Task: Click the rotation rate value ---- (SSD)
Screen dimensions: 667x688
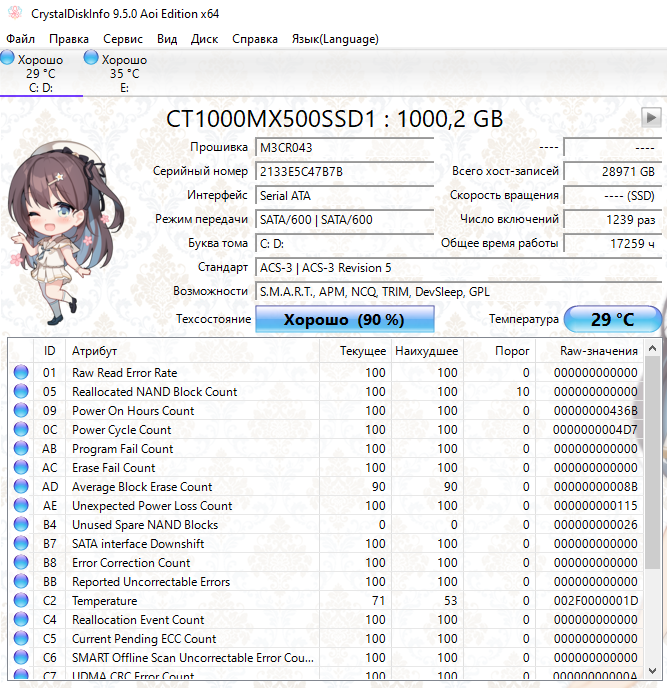Action: click(x=613, y=196)
